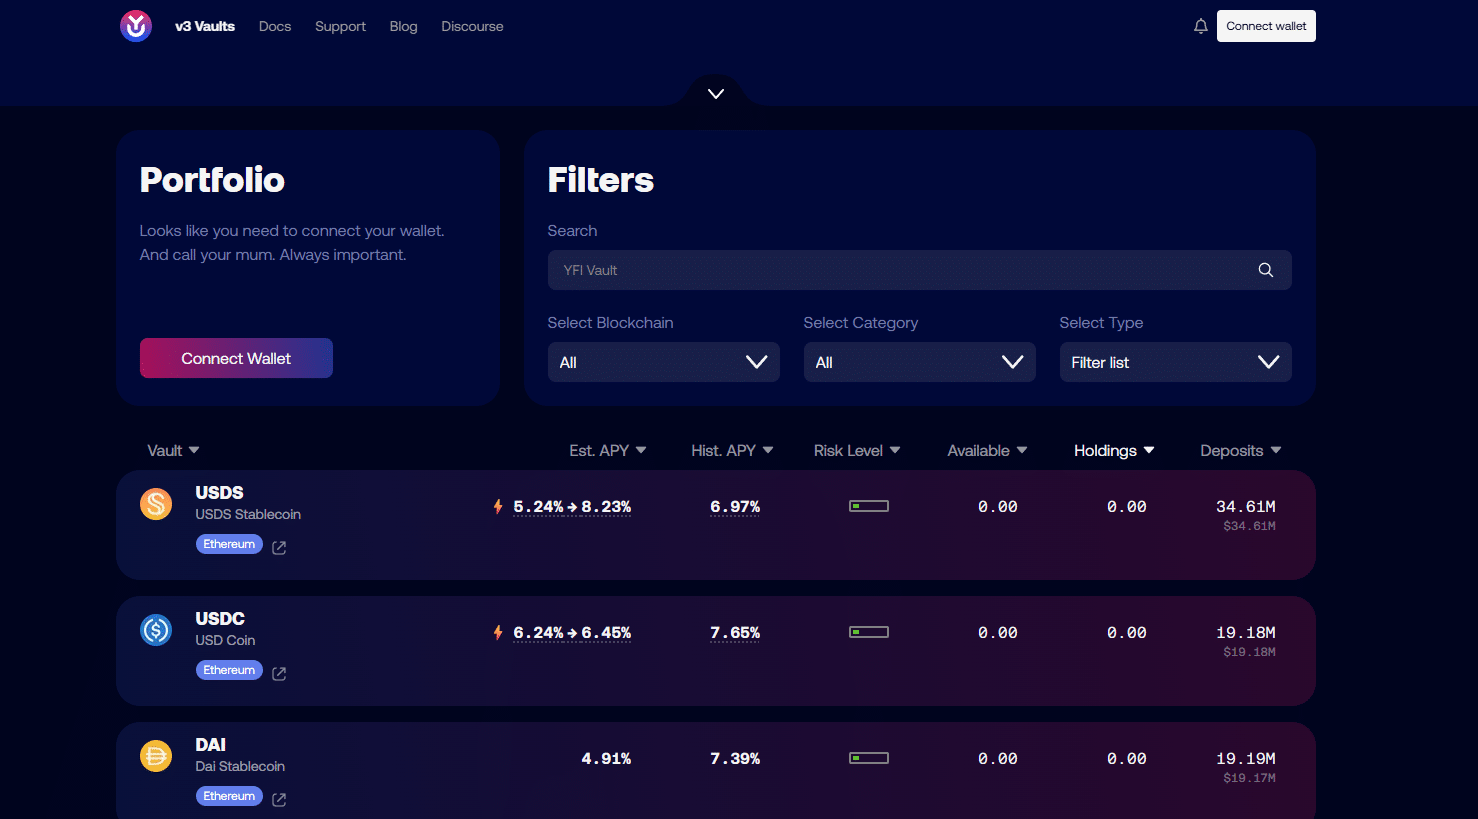Click the Yearn logo icon
Viewport: 1478px width, 819px height.
(136, 26)
